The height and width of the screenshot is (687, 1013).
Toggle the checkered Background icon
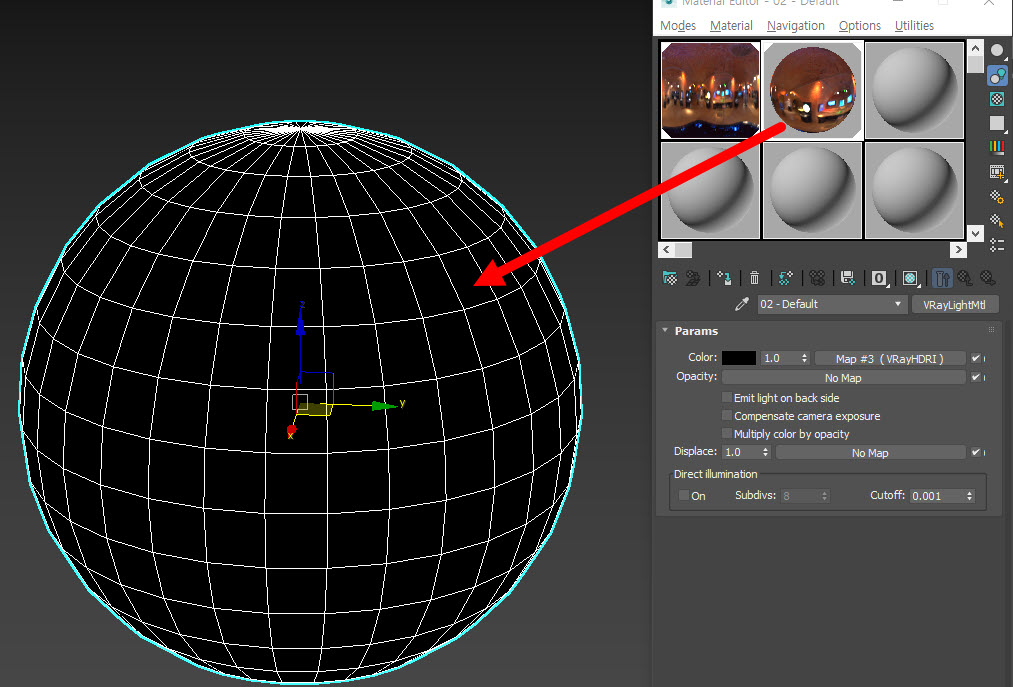click(x=997, y=99)
